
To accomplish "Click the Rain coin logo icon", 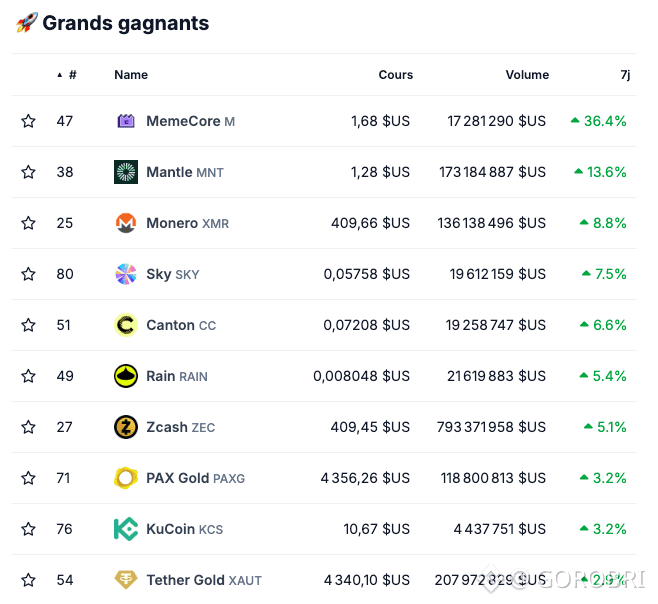I will [x=126, y=376].
